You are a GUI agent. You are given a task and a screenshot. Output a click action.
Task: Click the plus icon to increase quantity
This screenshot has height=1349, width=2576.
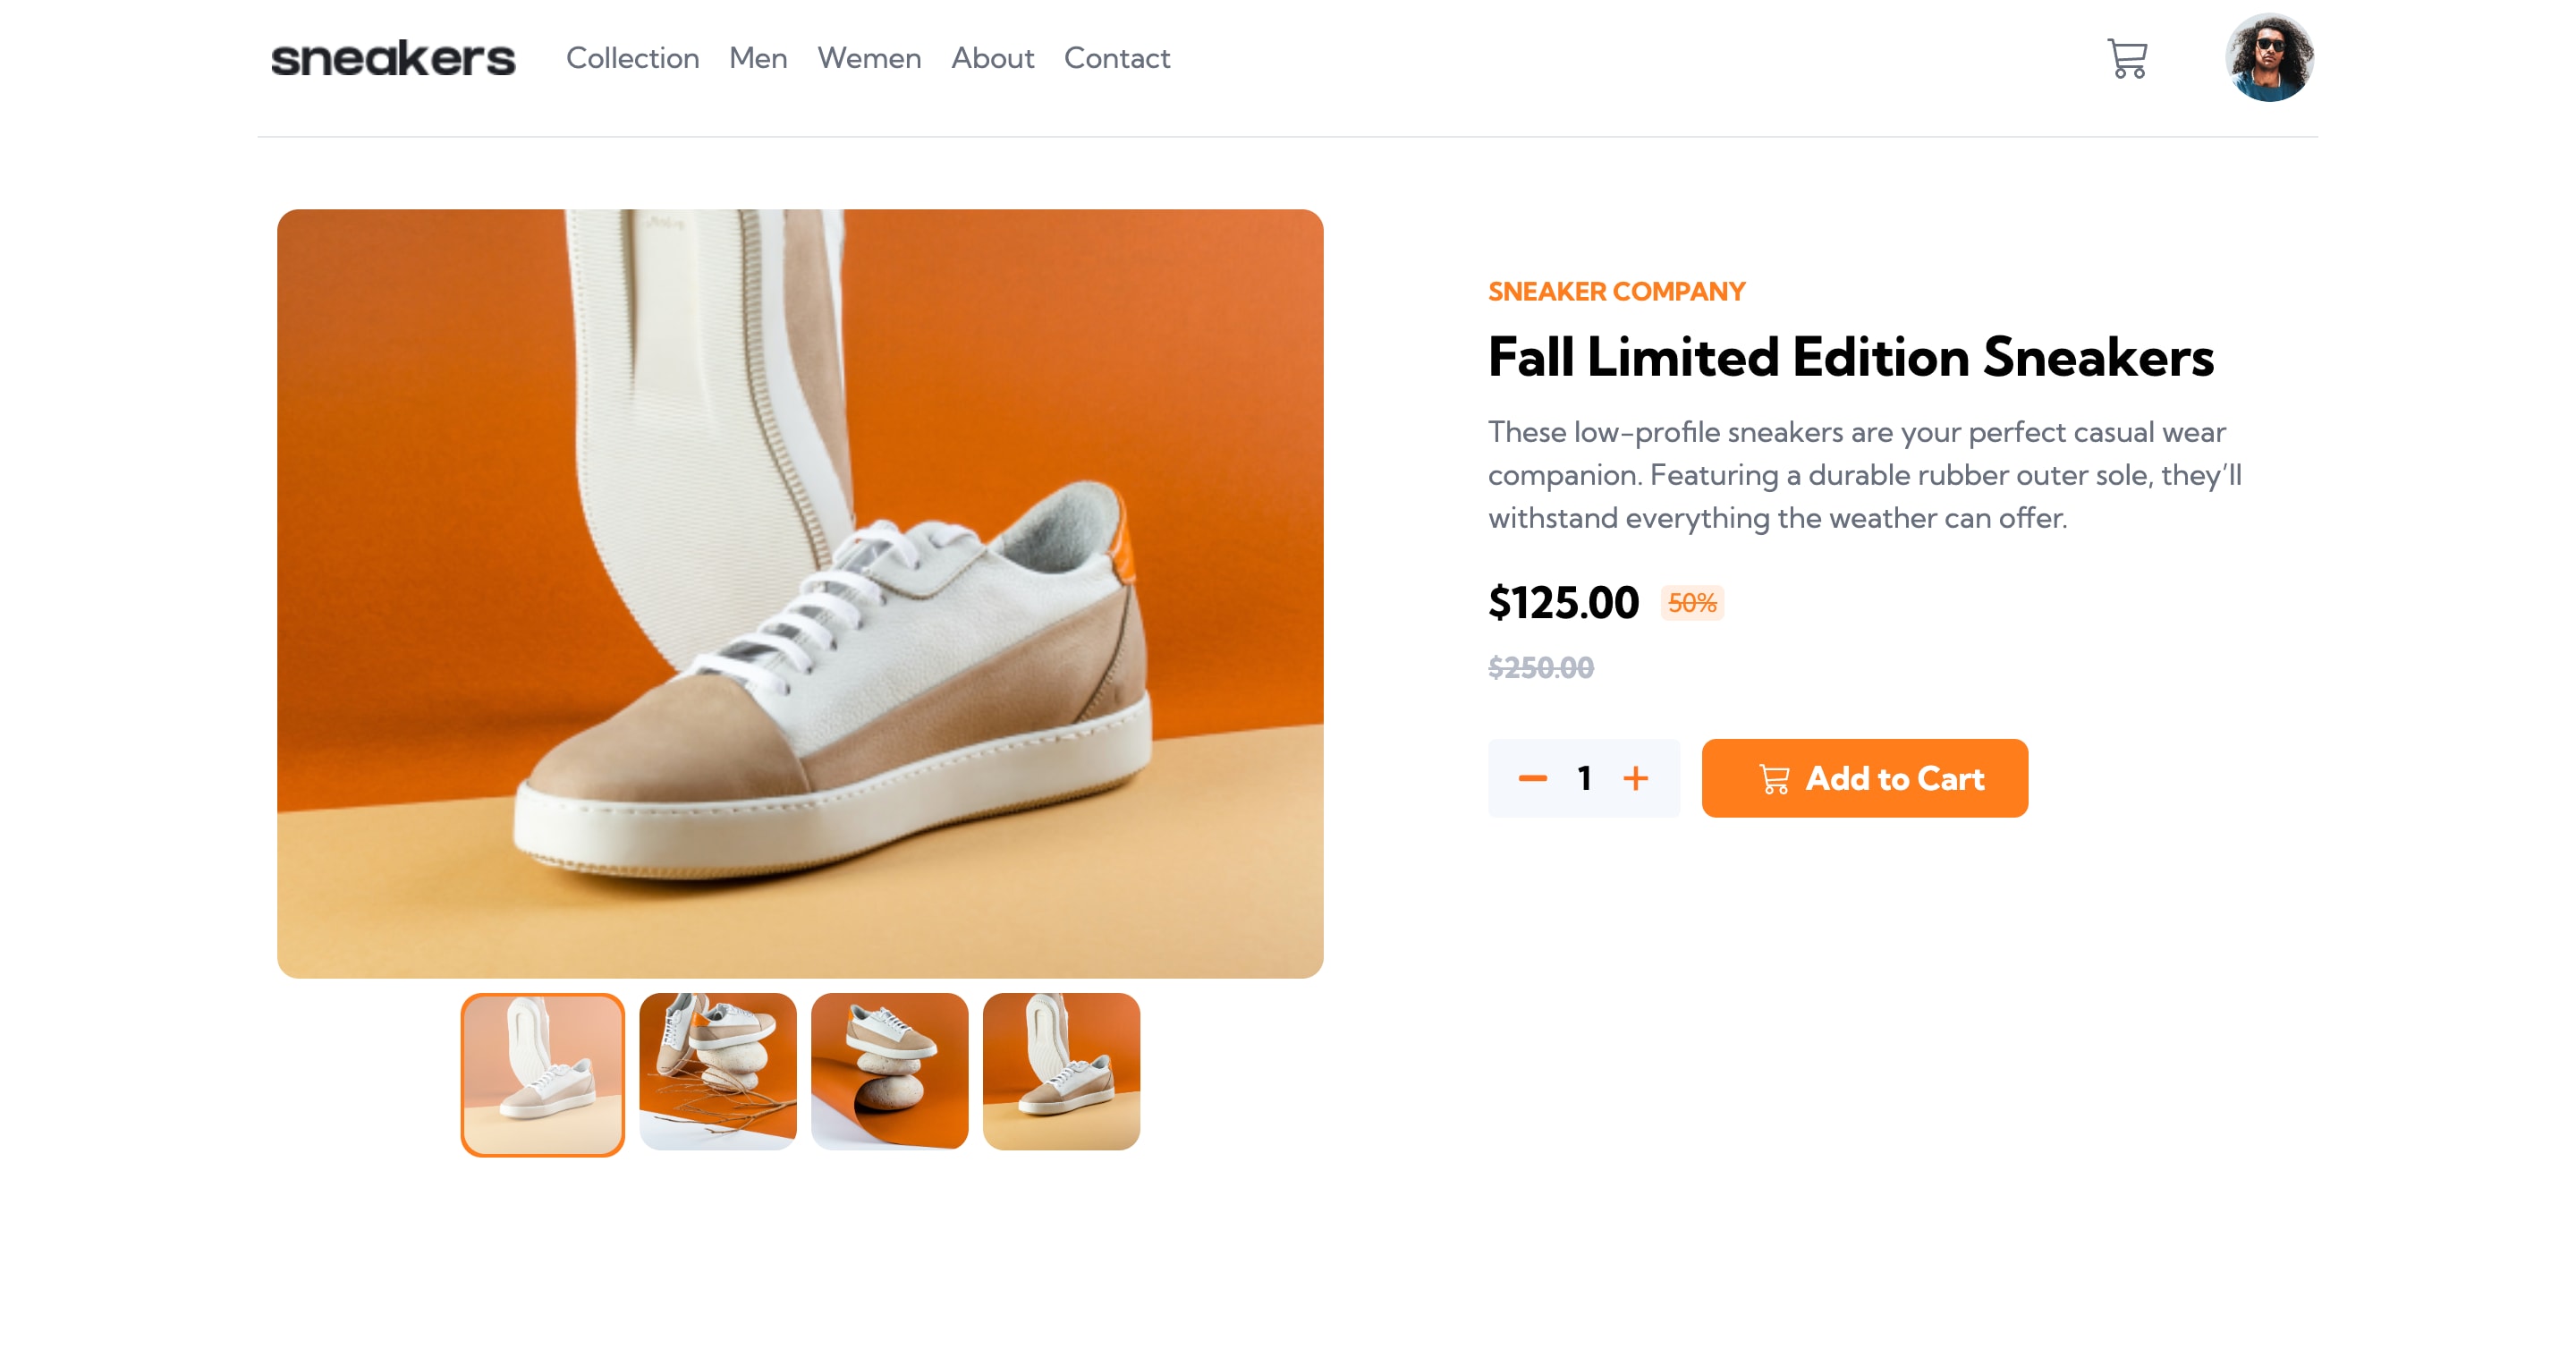(1637, 779)
